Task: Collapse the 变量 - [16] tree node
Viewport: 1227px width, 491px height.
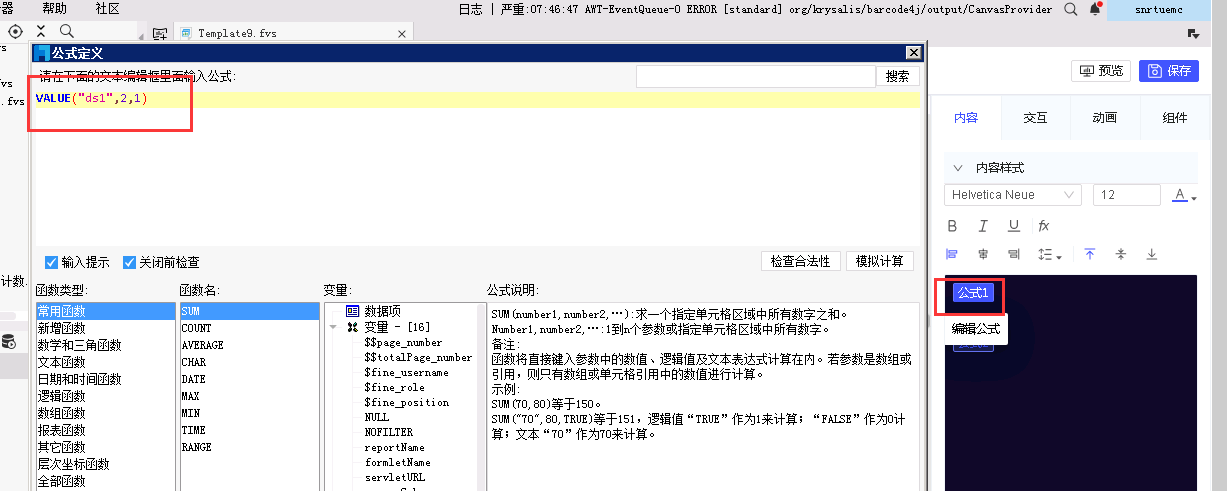Action: (333, 327)
